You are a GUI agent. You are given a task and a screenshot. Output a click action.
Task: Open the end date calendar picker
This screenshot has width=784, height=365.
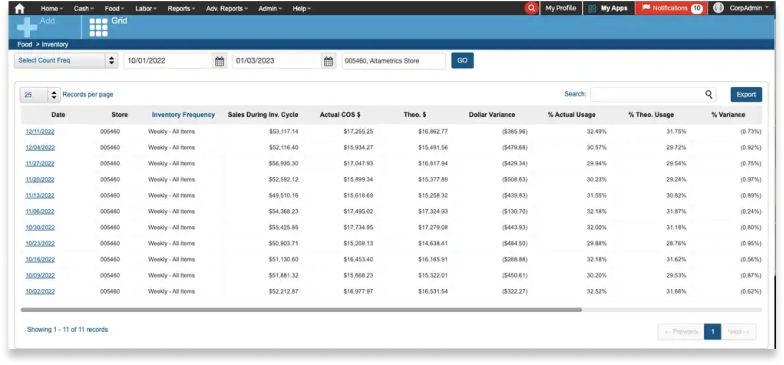(x=328, y=61)
